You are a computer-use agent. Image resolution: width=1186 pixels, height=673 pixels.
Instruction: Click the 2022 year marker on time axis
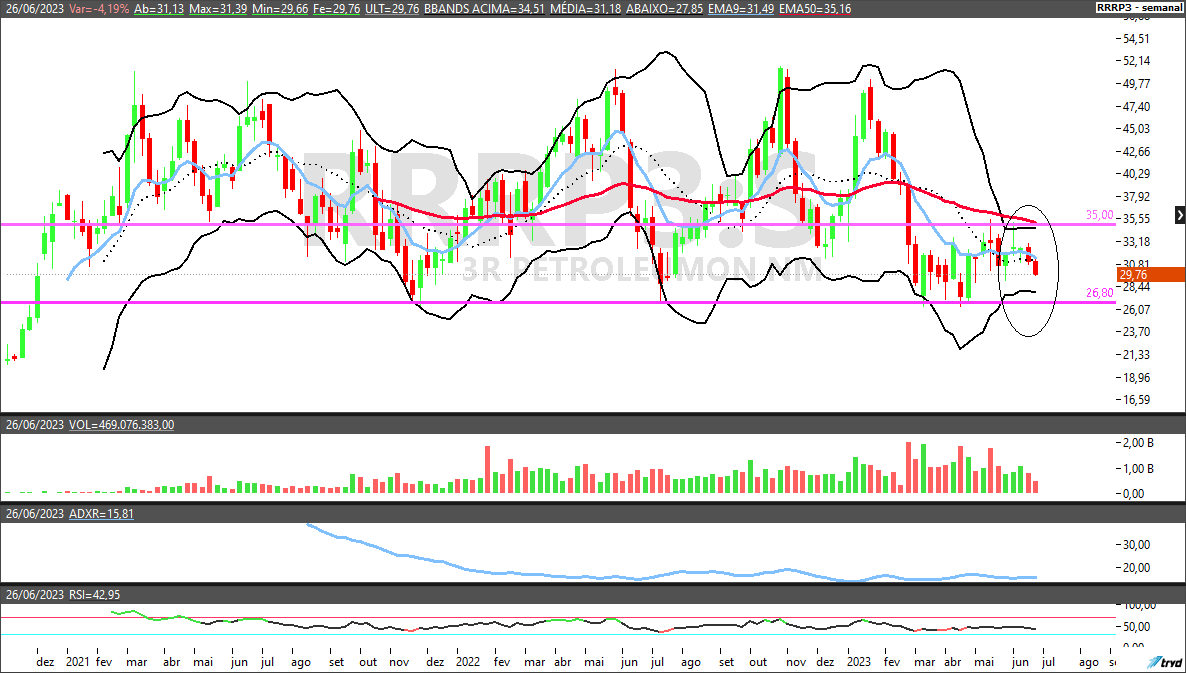click(467, 662)
